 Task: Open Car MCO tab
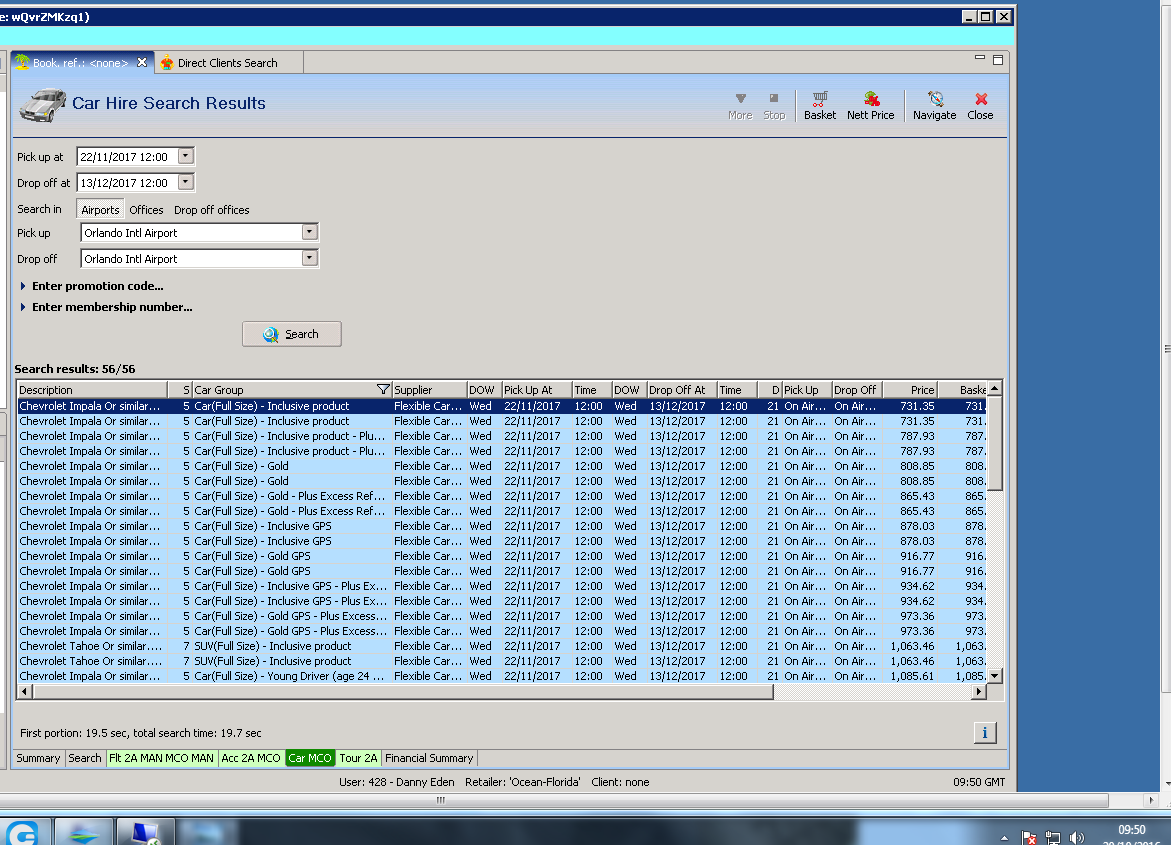310,758
